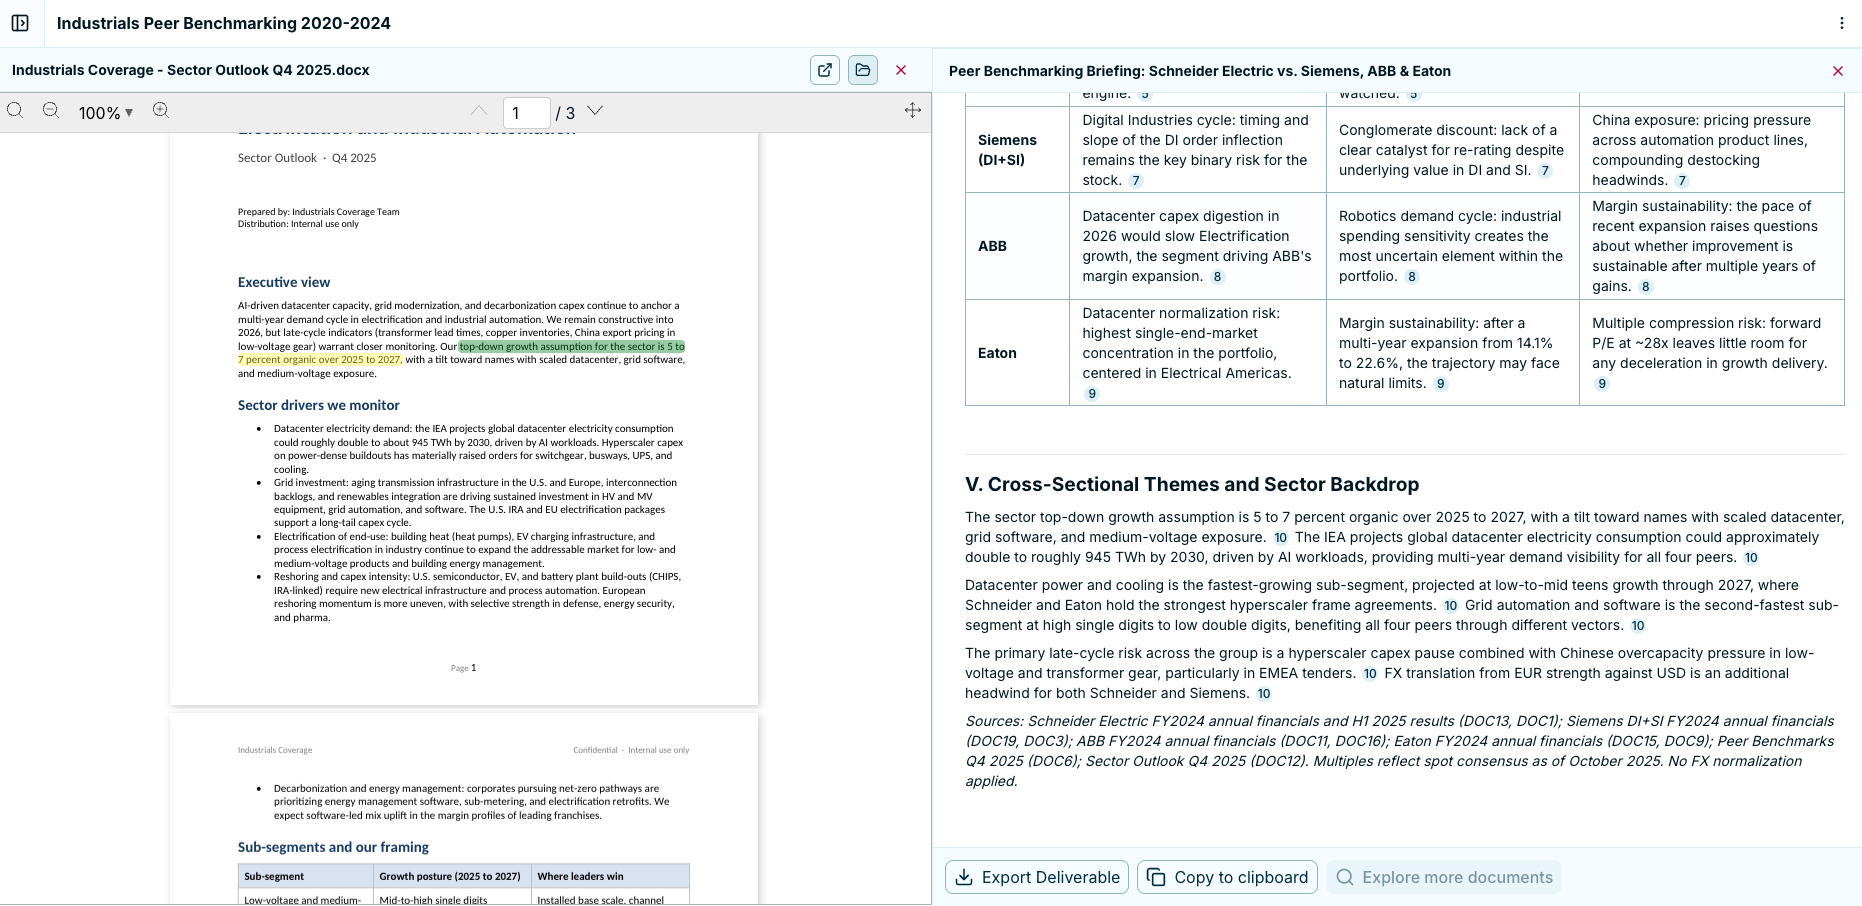Open citation 10 after different vectors
Image resolution: width=1862 pixels, height=906 pixels.
pos(1638,626)
